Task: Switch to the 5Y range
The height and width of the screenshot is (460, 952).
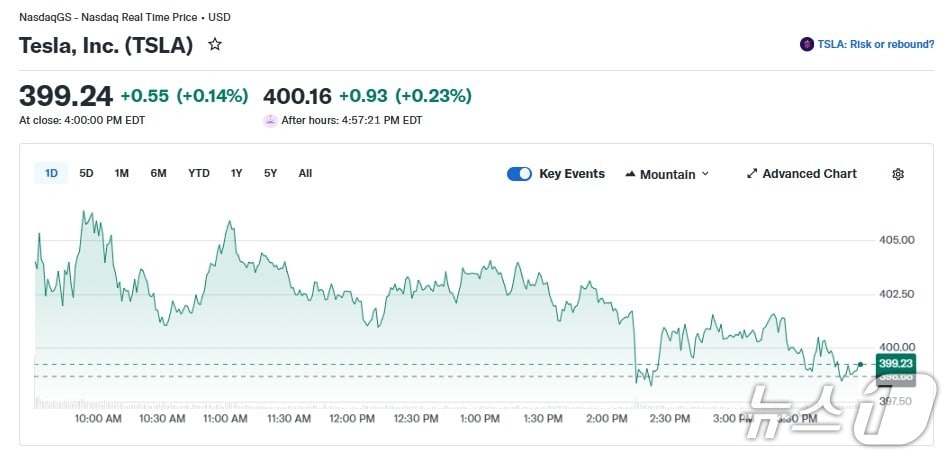Action: pos(270,173)
